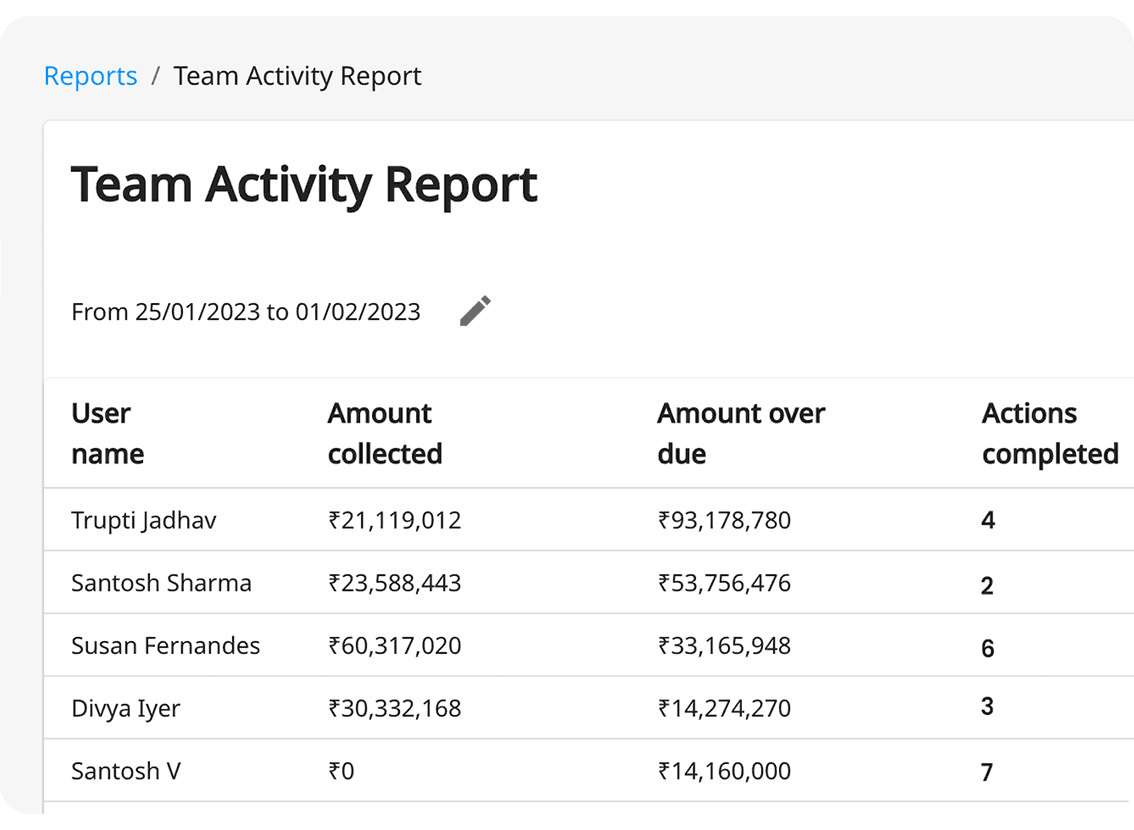Click the ₹21,119,012 collected amount
Viewport: 1134px width, 830px height.
pos(394,520)
